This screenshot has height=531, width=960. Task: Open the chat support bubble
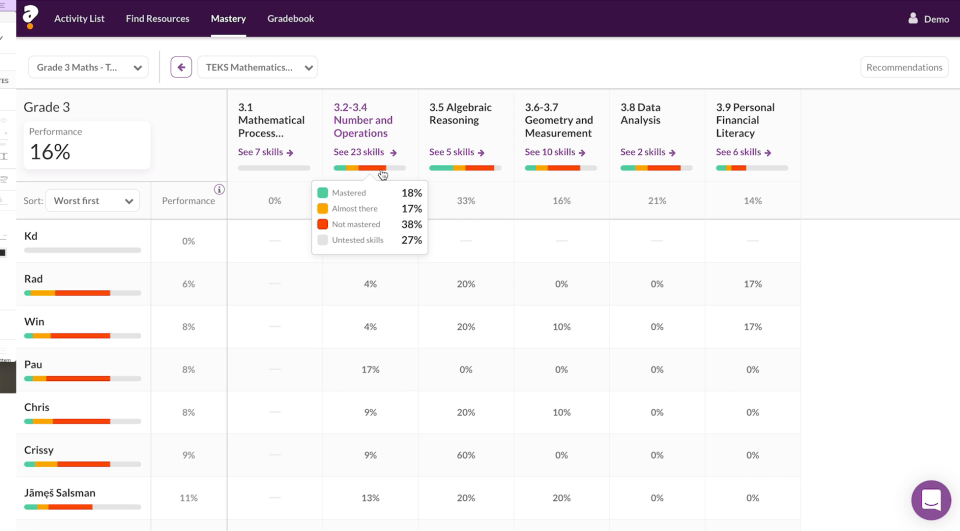pyautogui.click(x=930, y=500)
